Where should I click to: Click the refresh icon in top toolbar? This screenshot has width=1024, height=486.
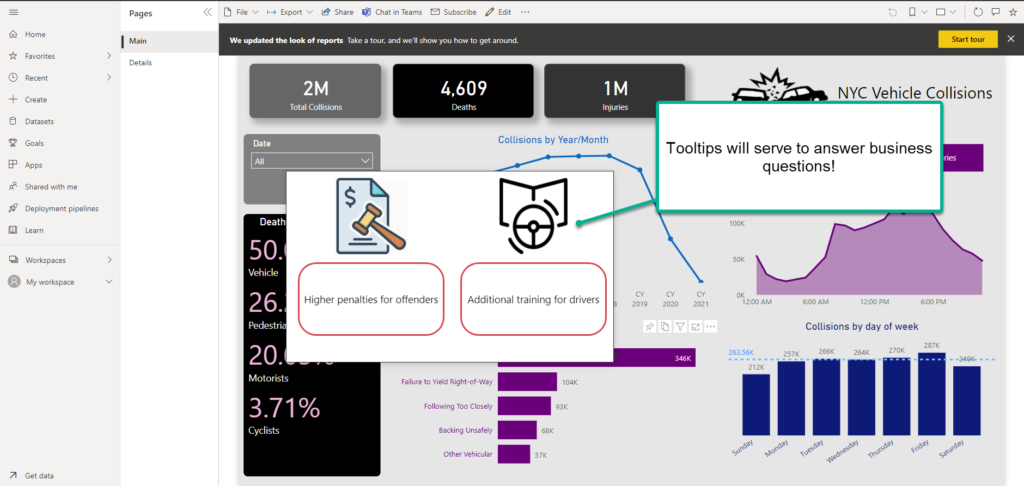point(978,12)
